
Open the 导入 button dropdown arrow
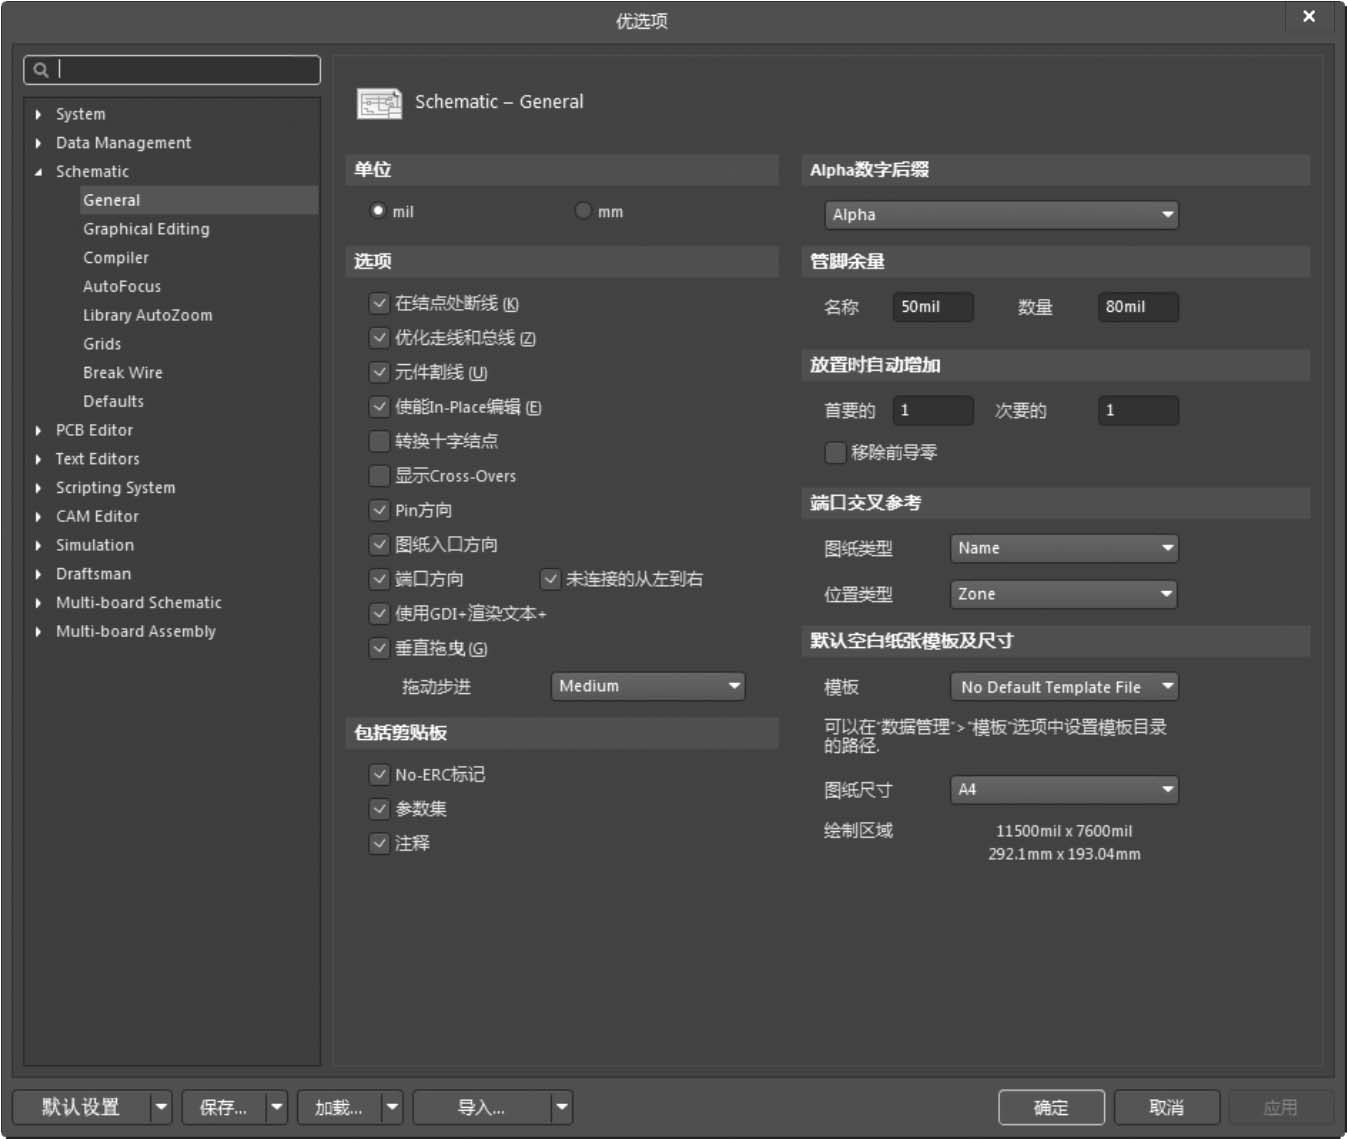coord(562,1108)
